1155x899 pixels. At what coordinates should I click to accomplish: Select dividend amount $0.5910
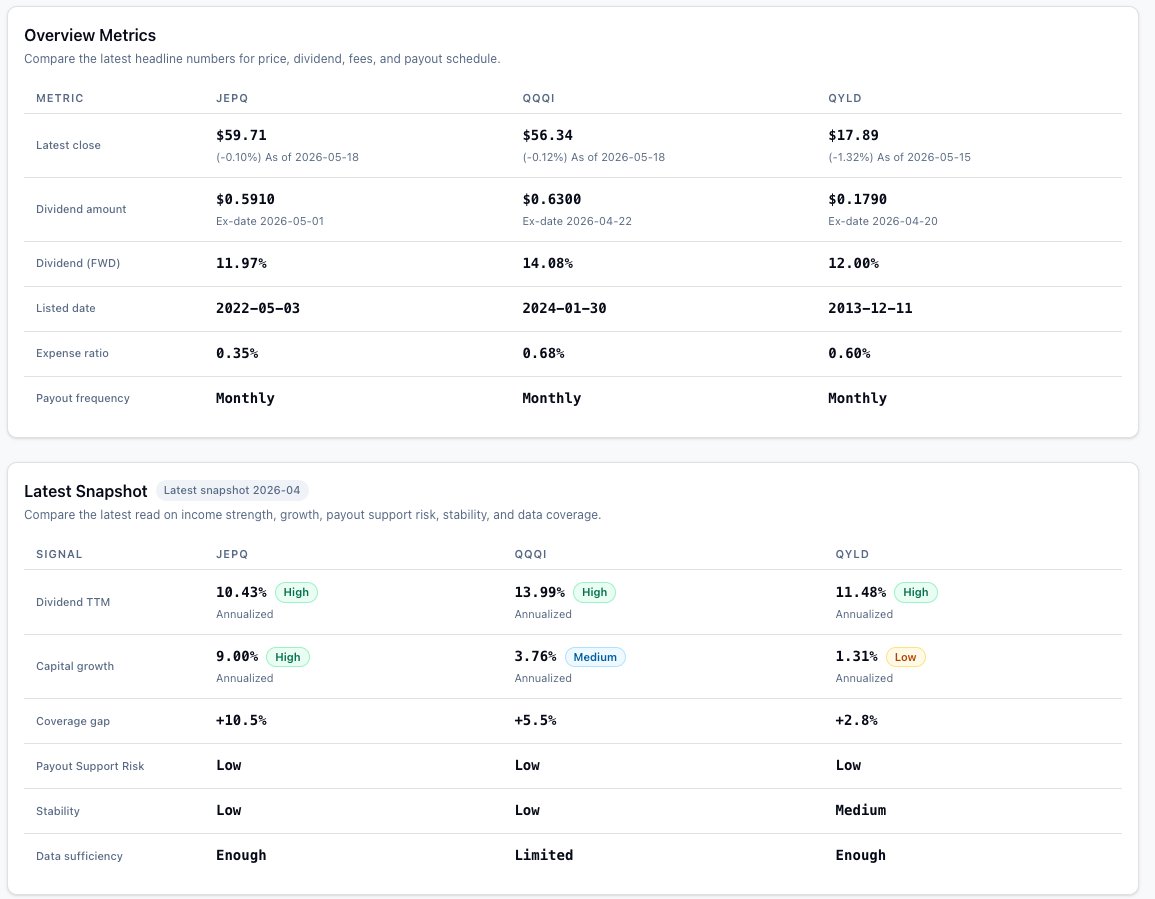[245, 199]
